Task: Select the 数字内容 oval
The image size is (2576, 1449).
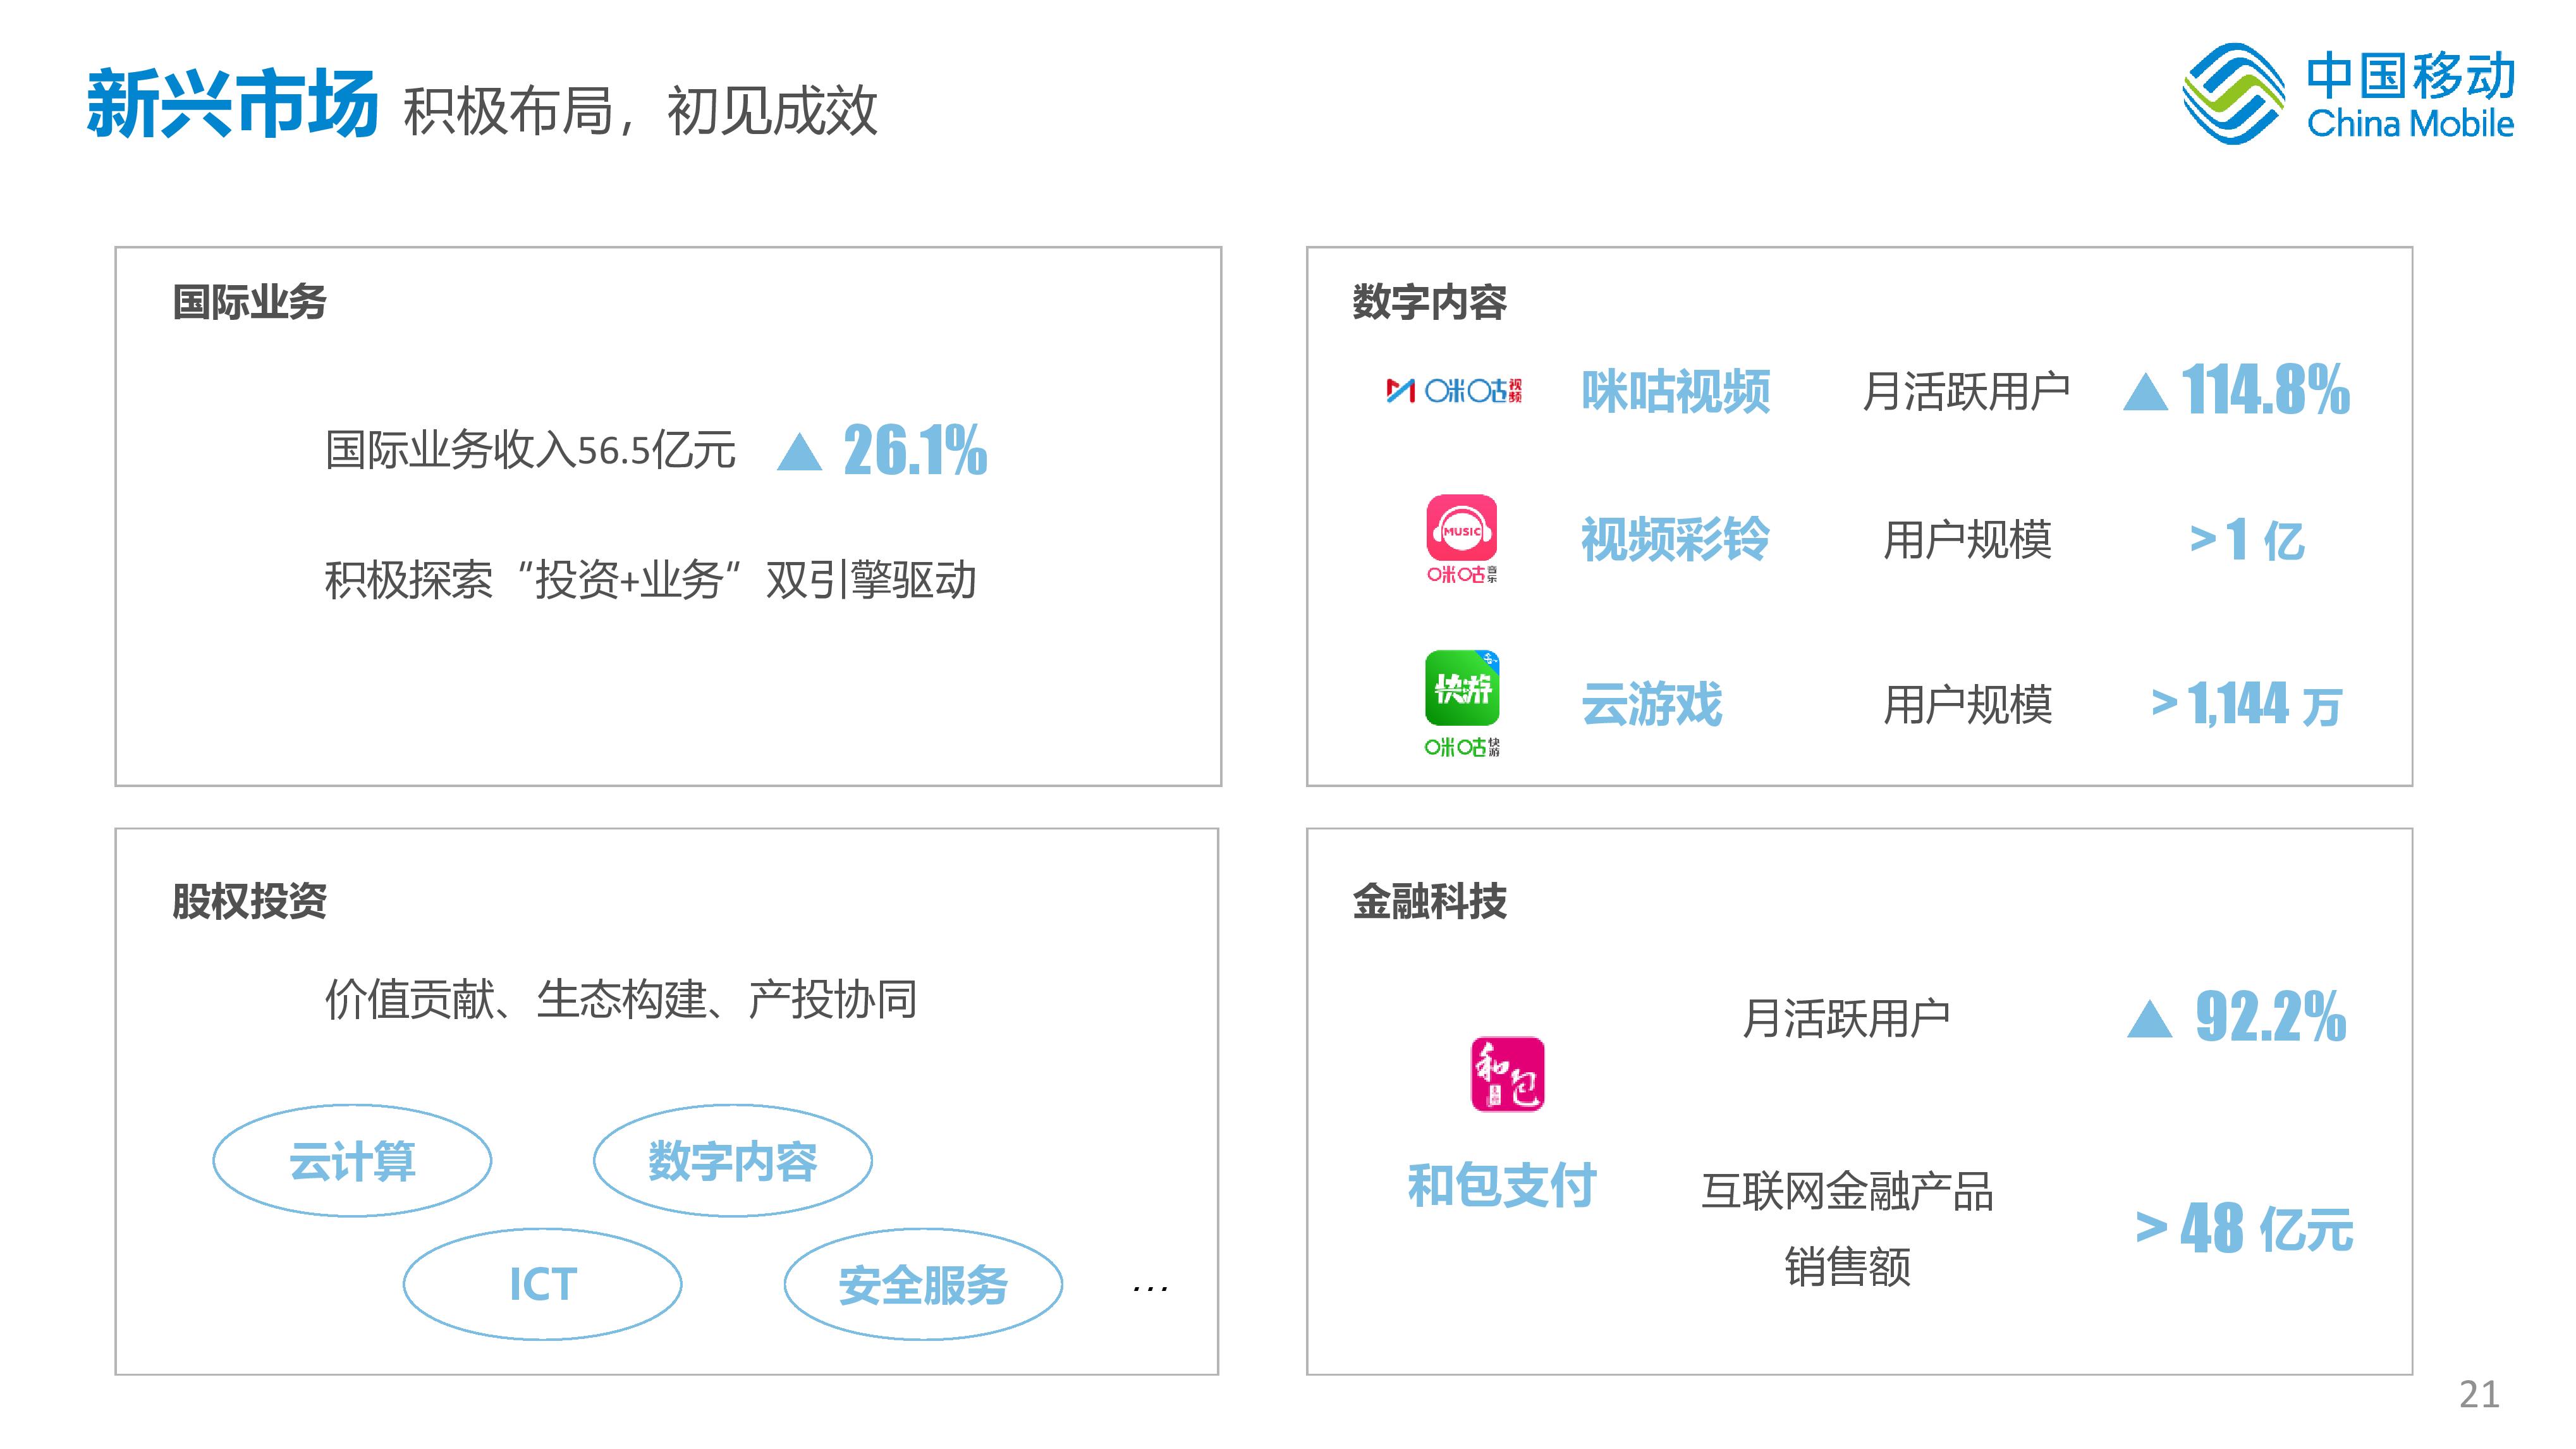Action: pos(732,1161)
